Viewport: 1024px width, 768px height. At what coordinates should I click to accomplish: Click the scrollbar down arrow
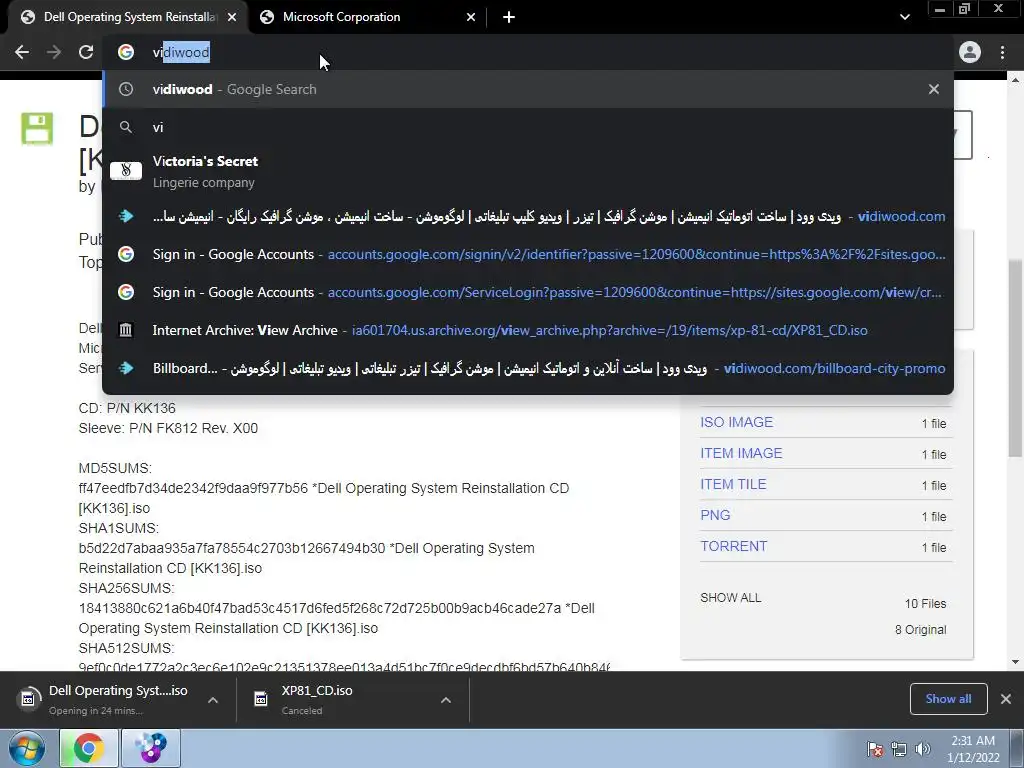click(1015, 662)
